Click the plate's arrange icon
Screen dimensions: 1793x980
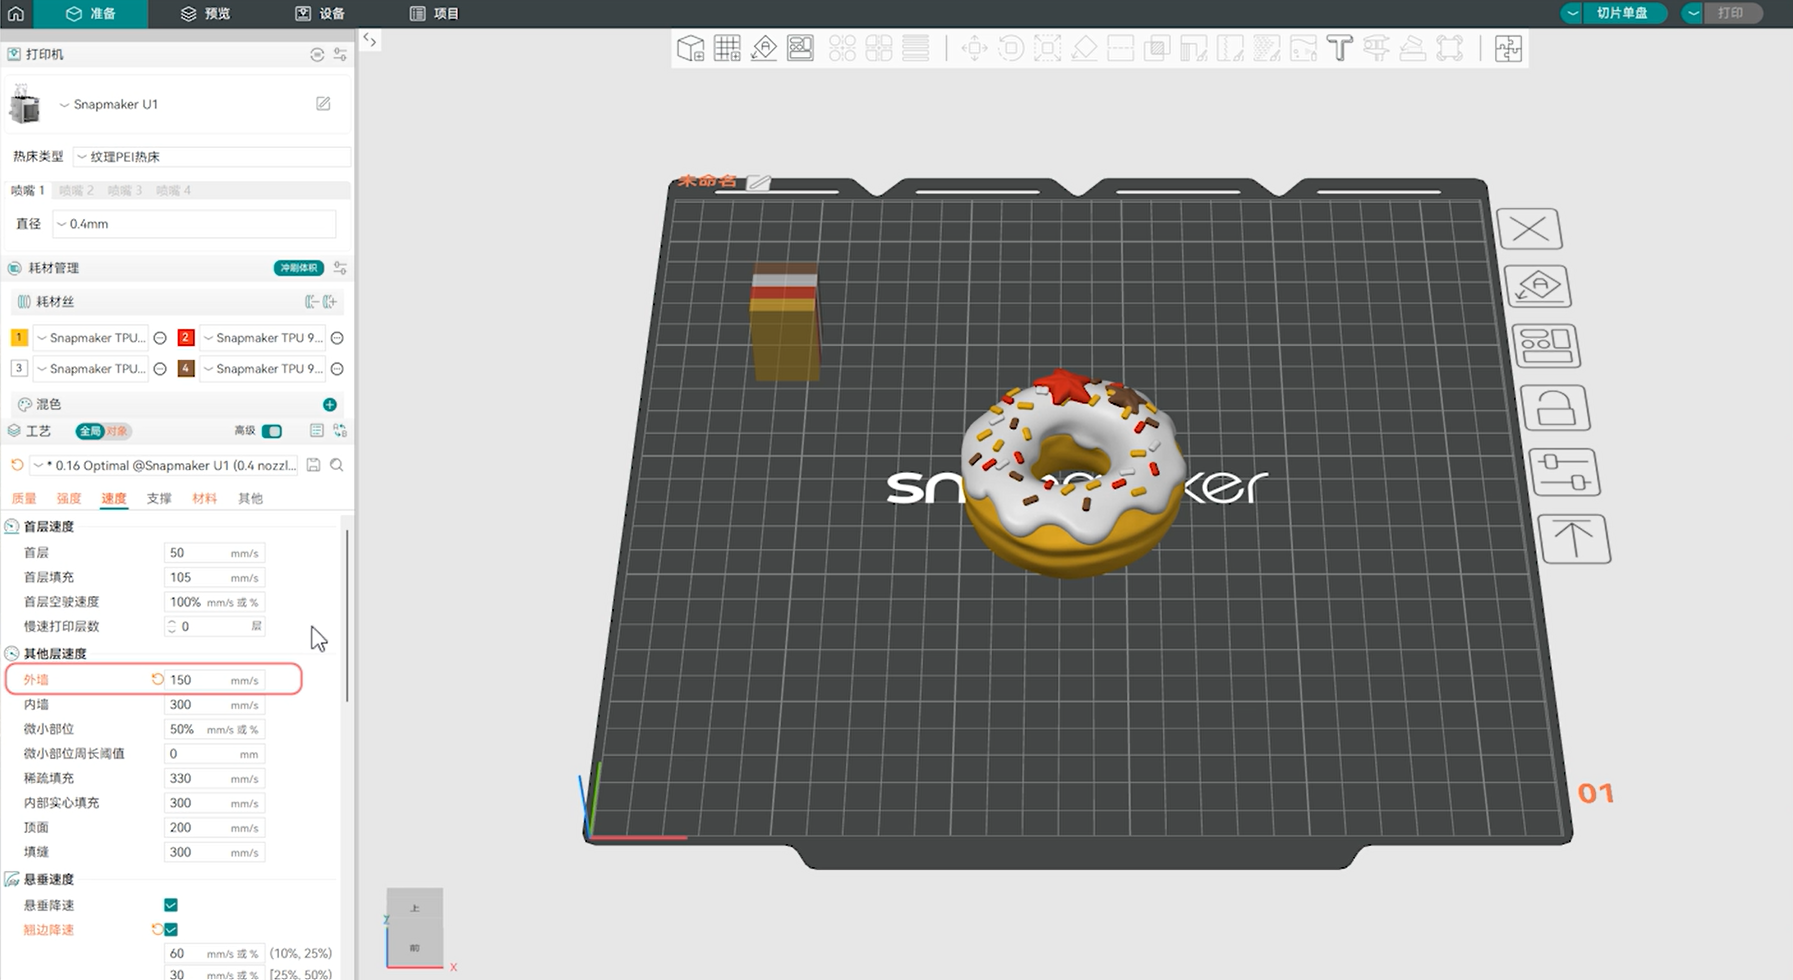pyautogui.click(x=1546, y=346)
